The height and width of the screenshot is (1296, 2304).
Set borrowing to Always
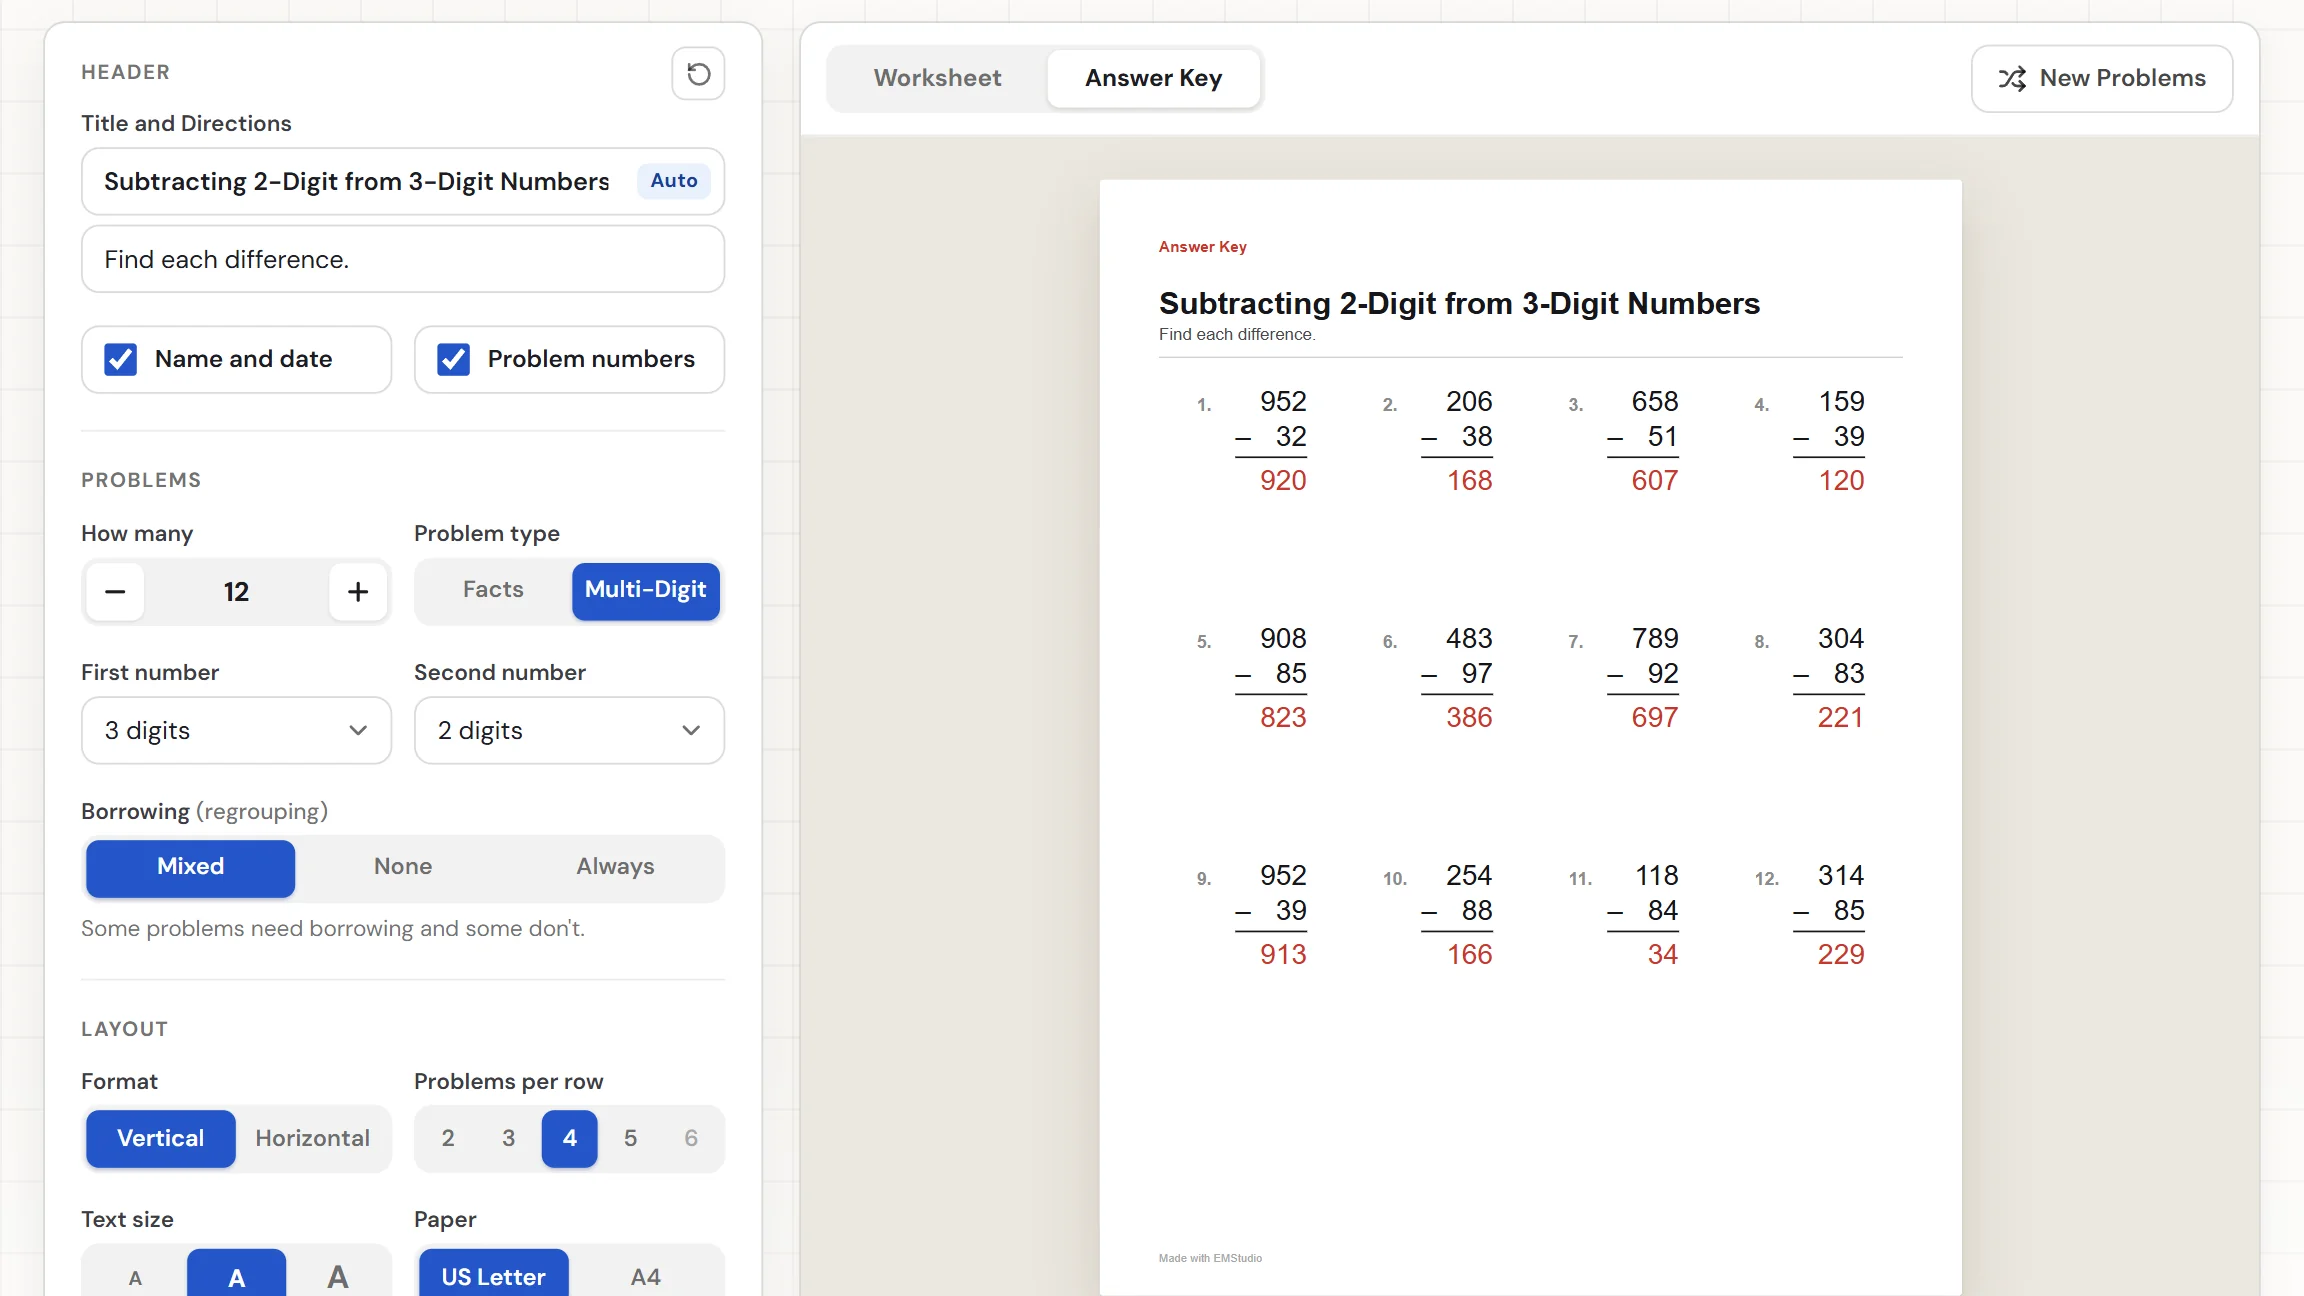[x=615, y=867]
